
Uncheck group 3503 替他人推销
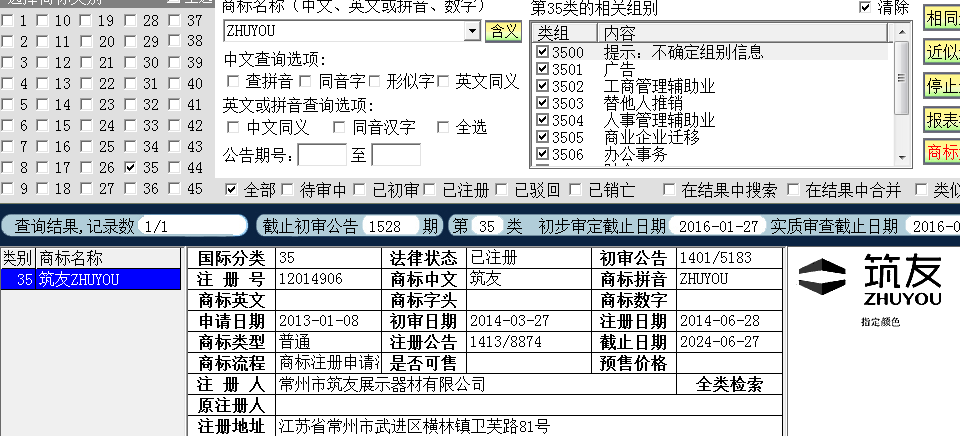tap(542, 102)
